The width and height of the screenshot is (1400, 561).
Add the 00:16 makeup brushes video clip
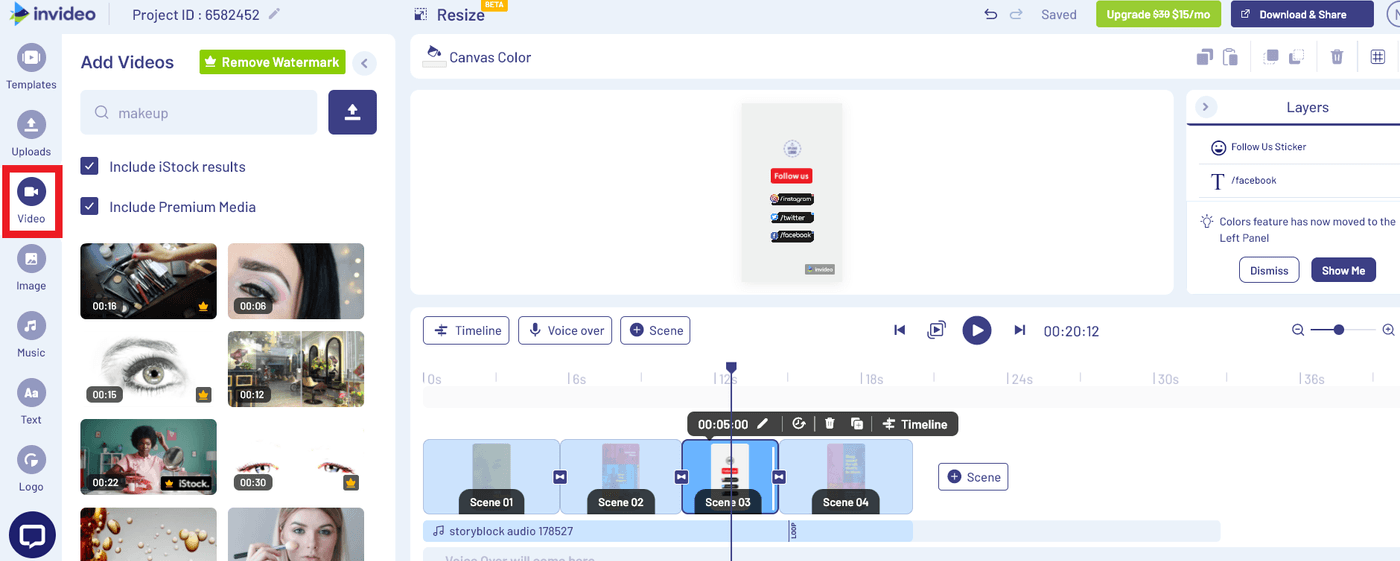148,281
